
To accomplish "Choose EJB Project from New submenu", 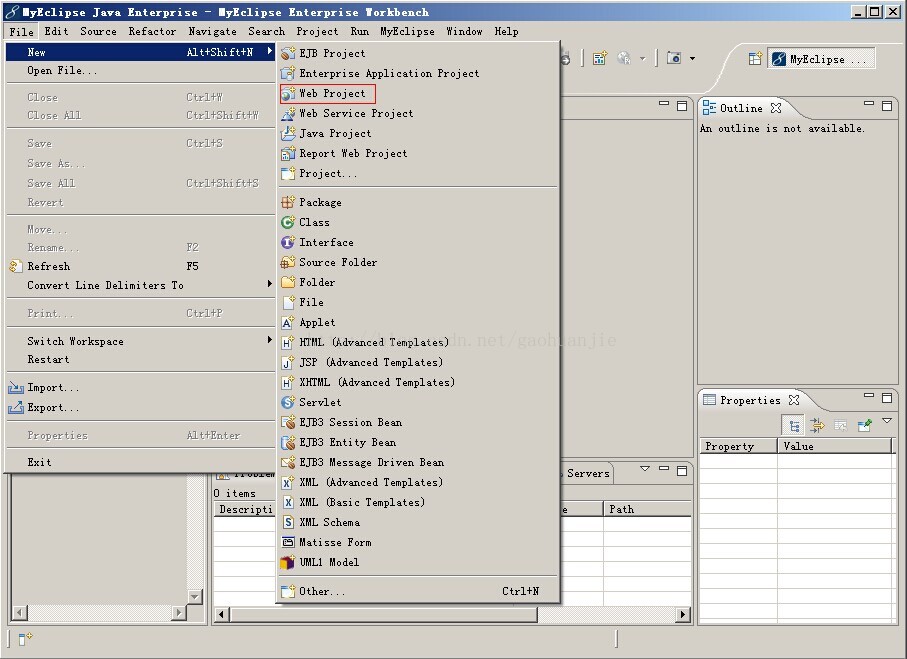I will coord(418,53).
